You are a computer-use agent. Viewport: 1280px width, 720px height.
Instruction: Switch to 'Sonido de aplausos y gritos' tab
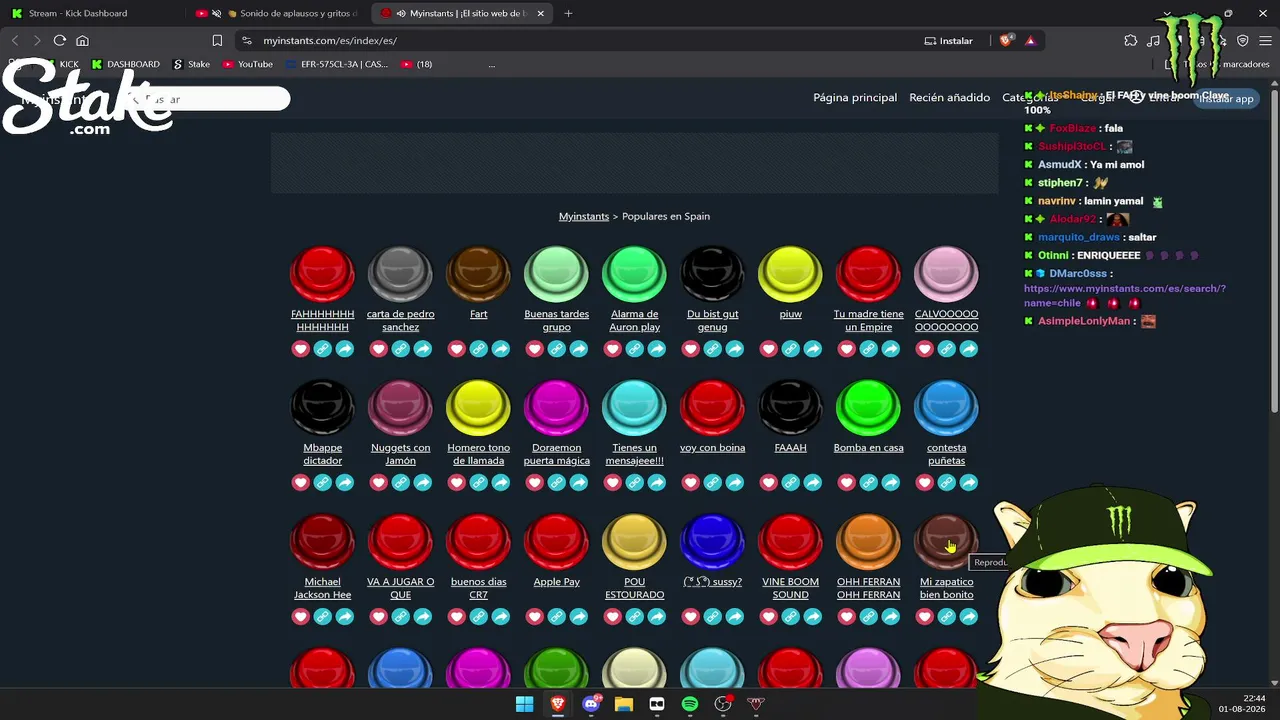(279, 13)
